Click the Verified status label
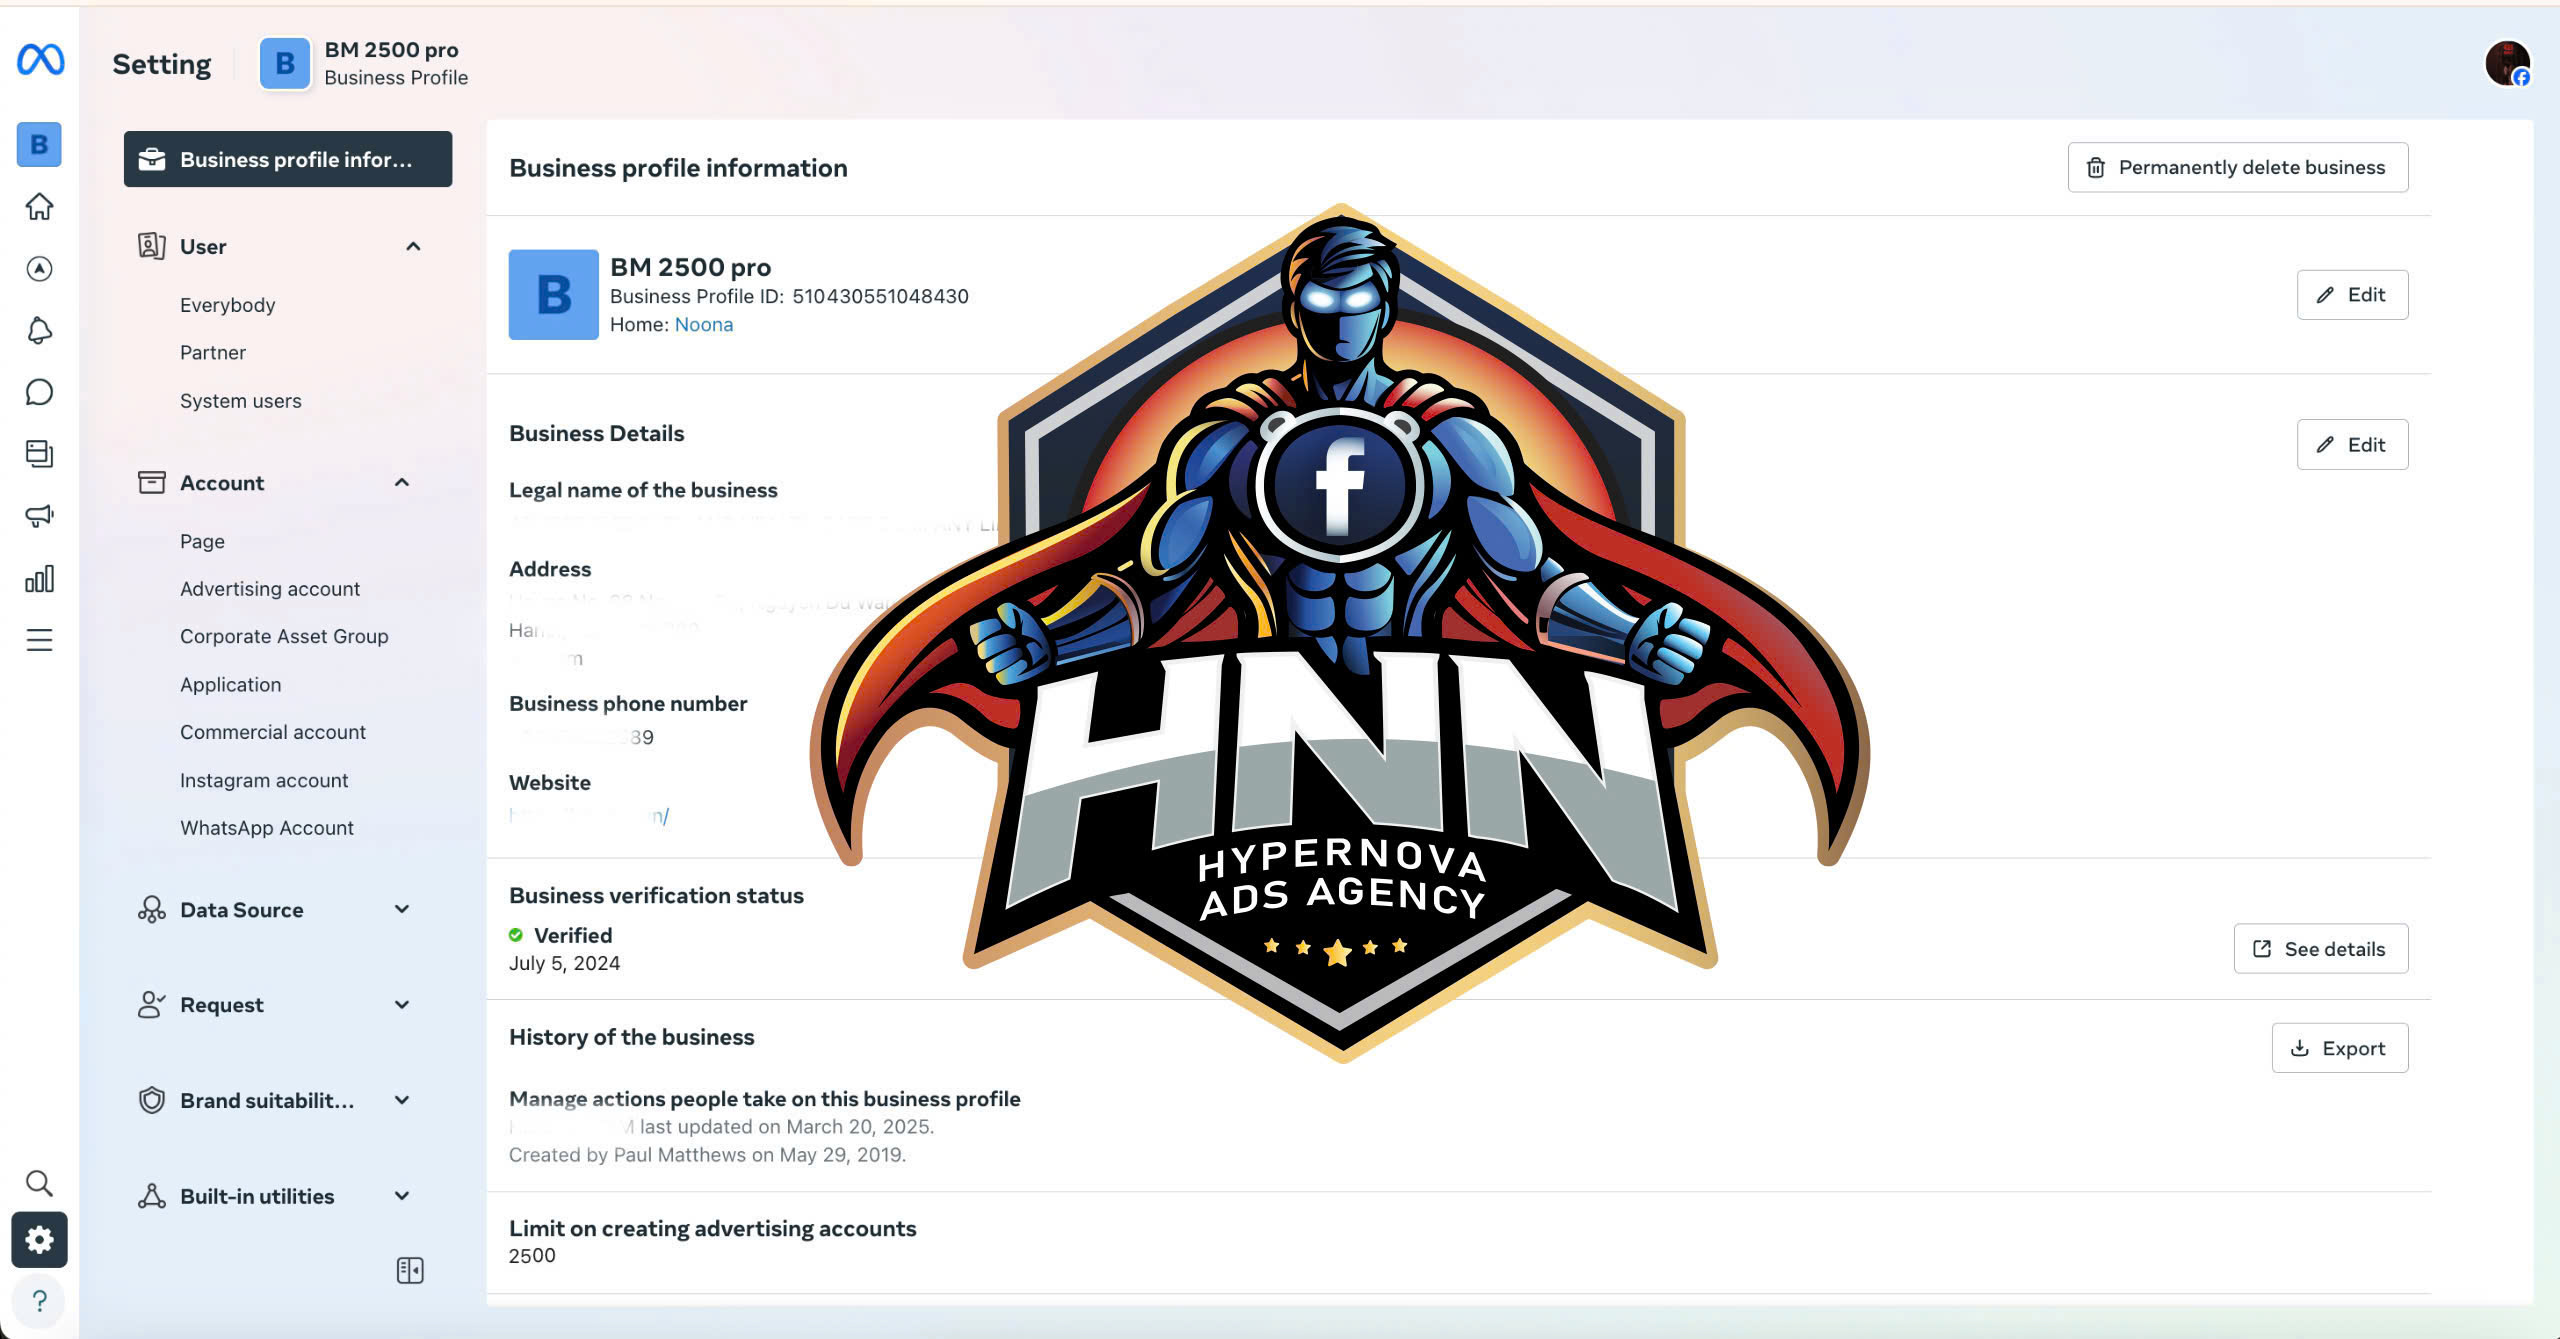The image size is (2560, 1339). (x=573, y=936)
